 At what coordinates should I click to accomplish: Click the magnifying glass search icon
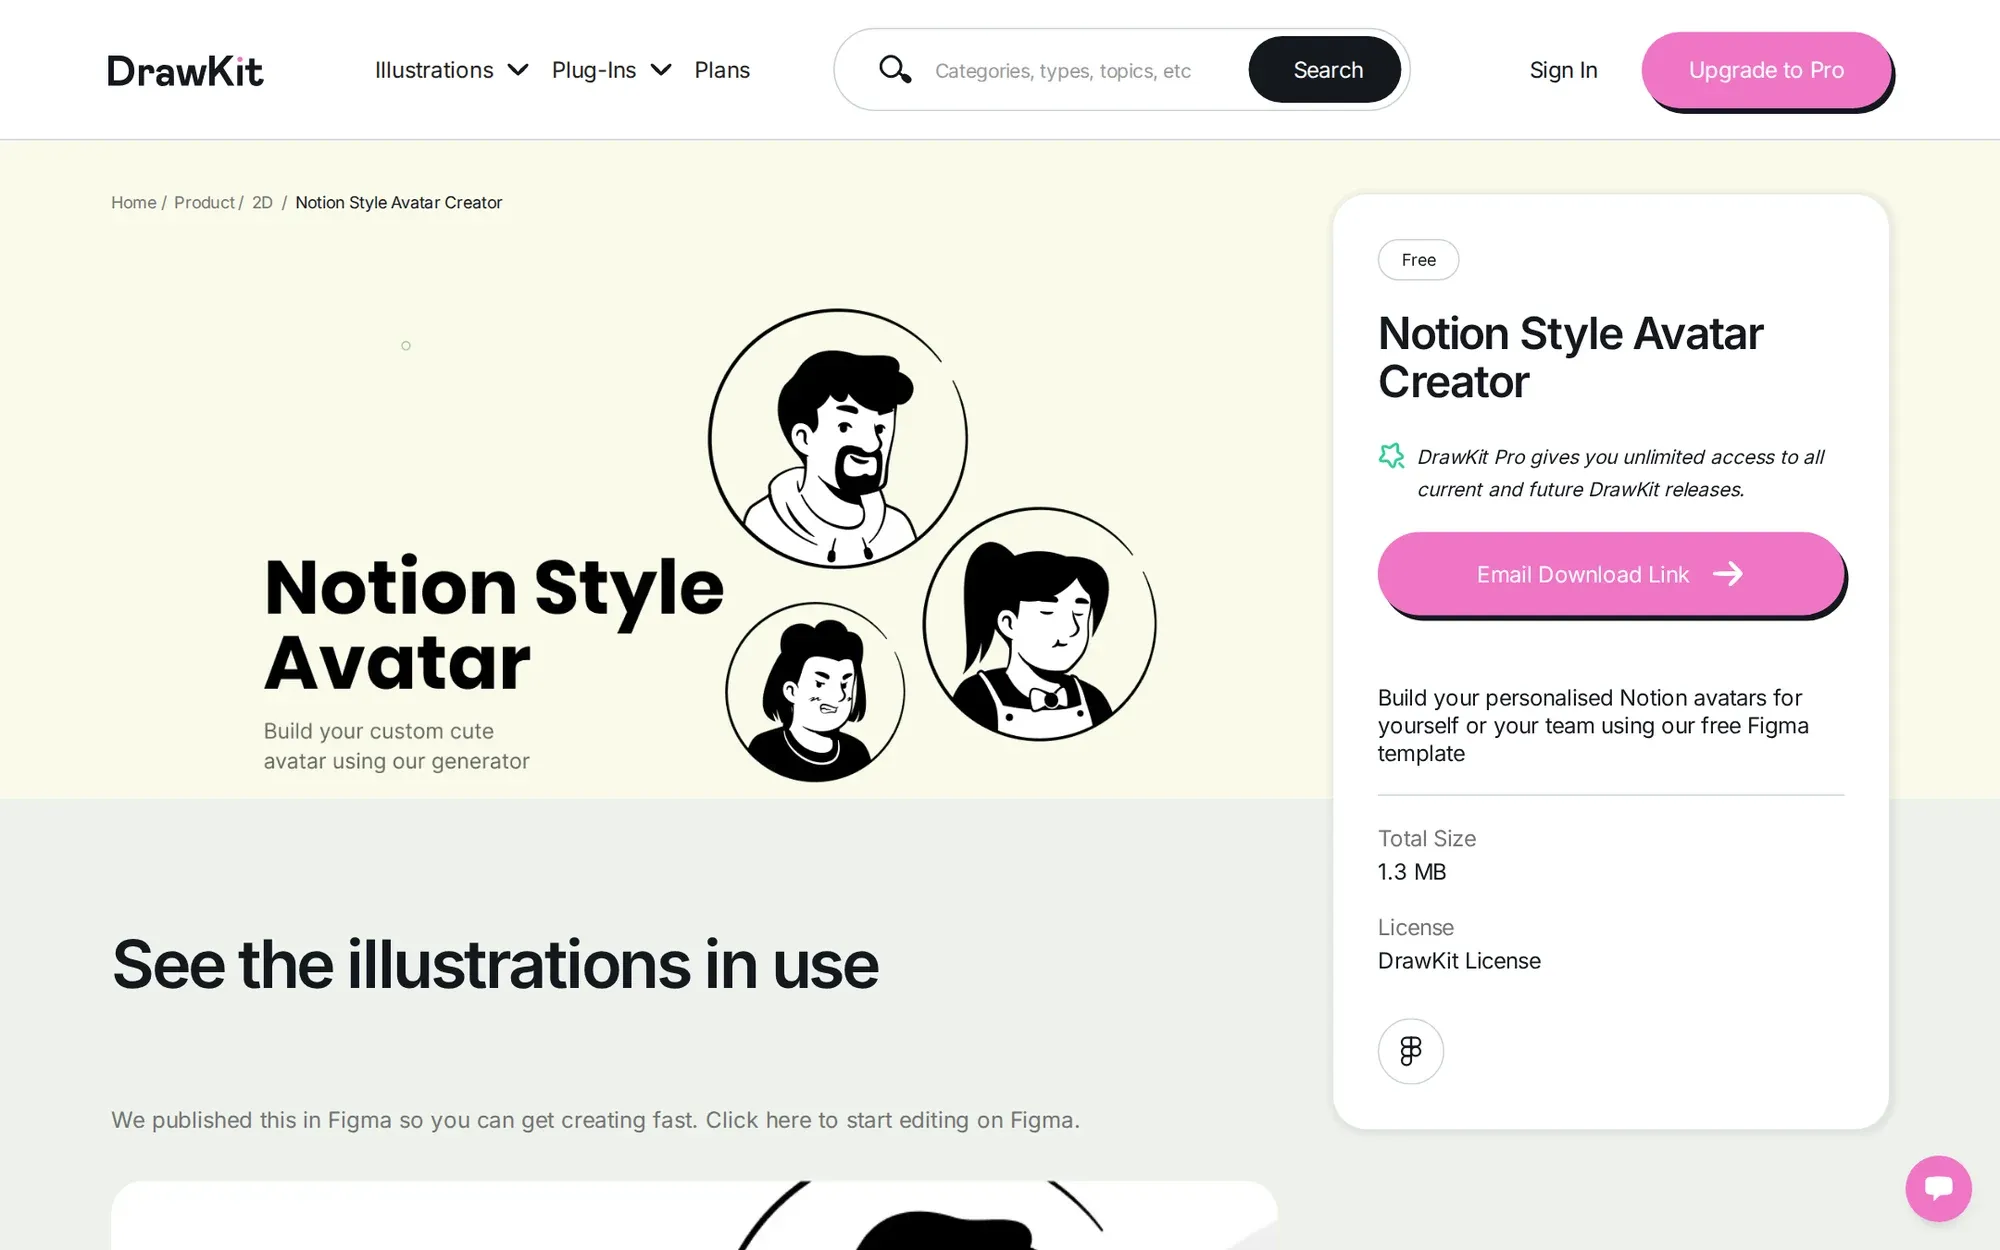tap(894, 70)
